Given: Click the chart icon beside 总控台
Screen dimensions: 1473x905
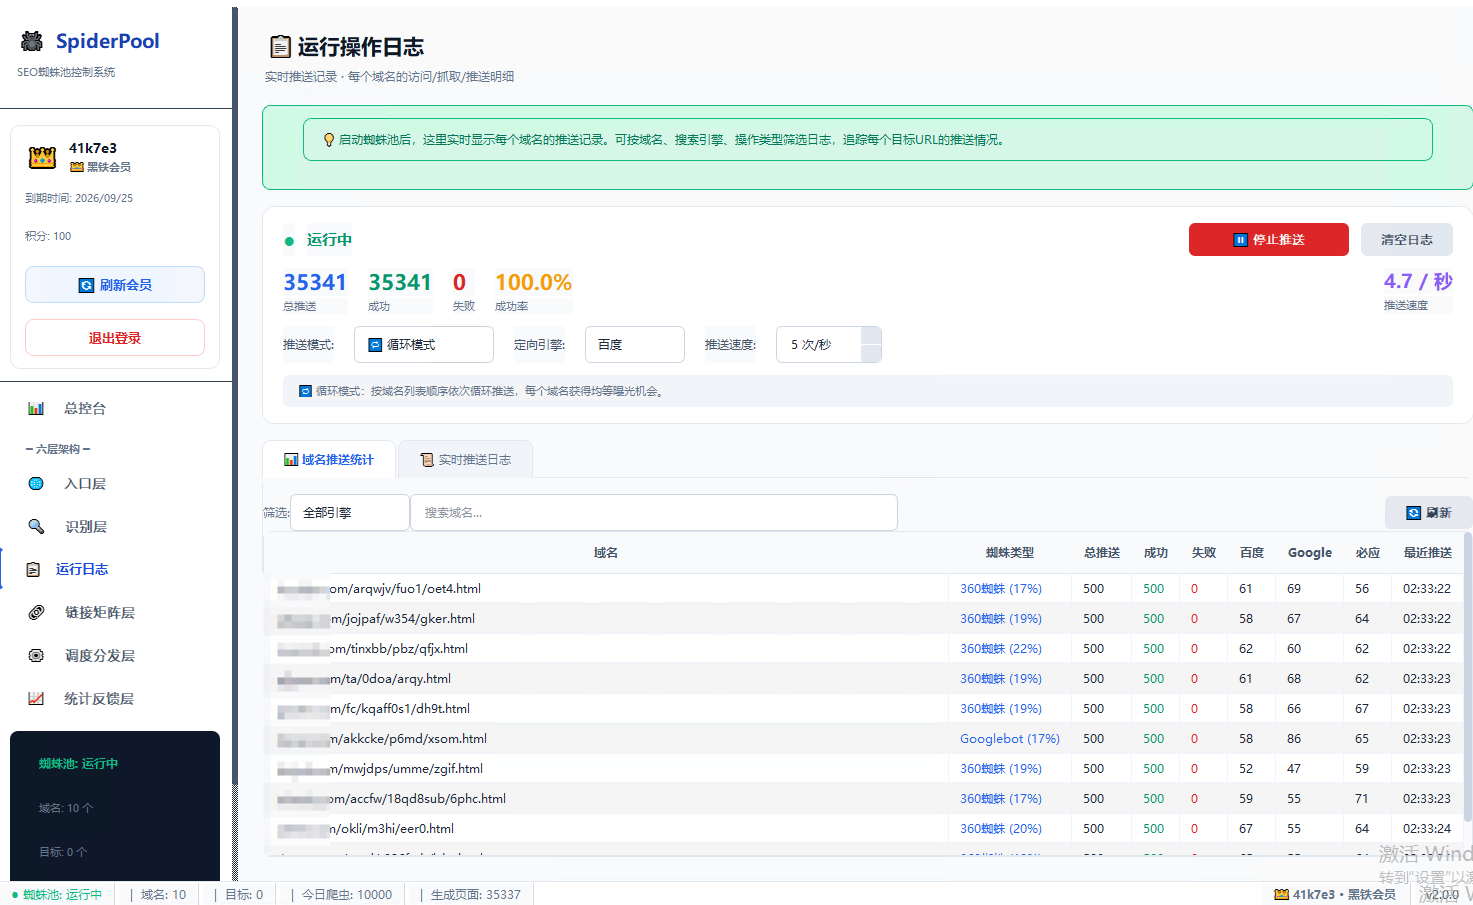Looking at the screenshot, I should [x=36, y=408].
